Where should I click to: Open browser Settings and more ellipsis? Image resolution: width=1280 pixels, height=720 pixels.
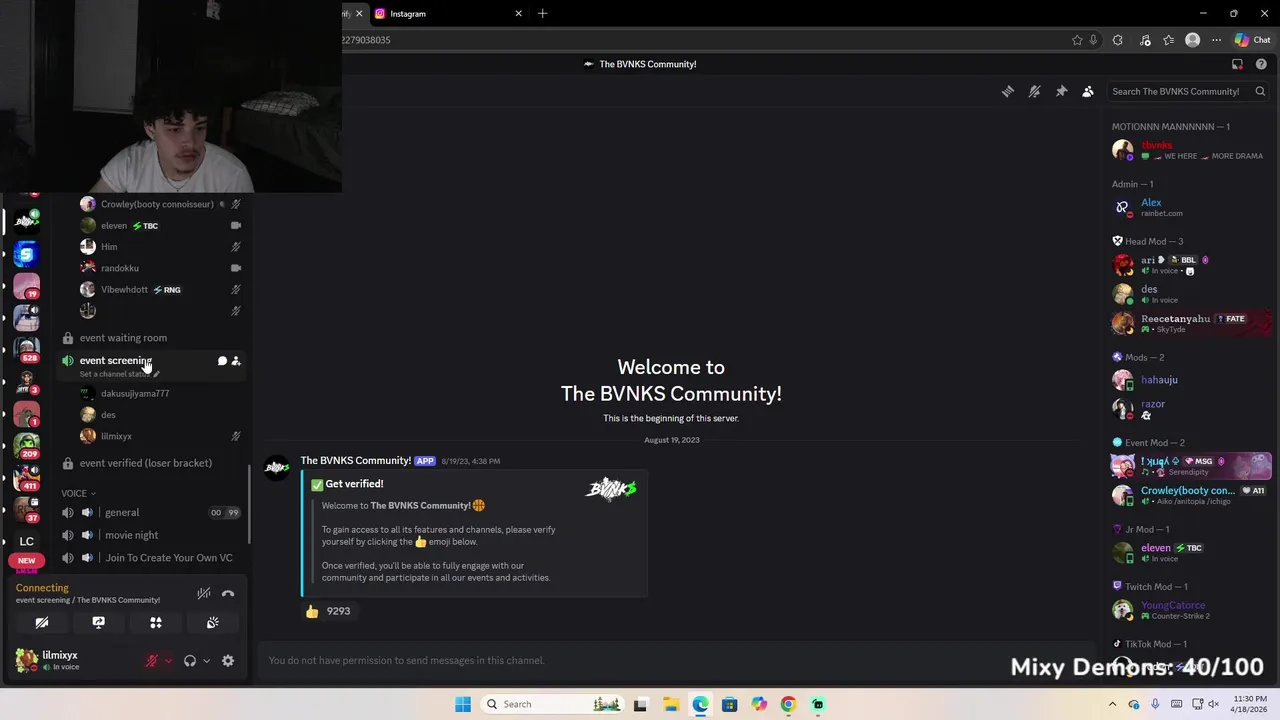tap(1216, 40)
